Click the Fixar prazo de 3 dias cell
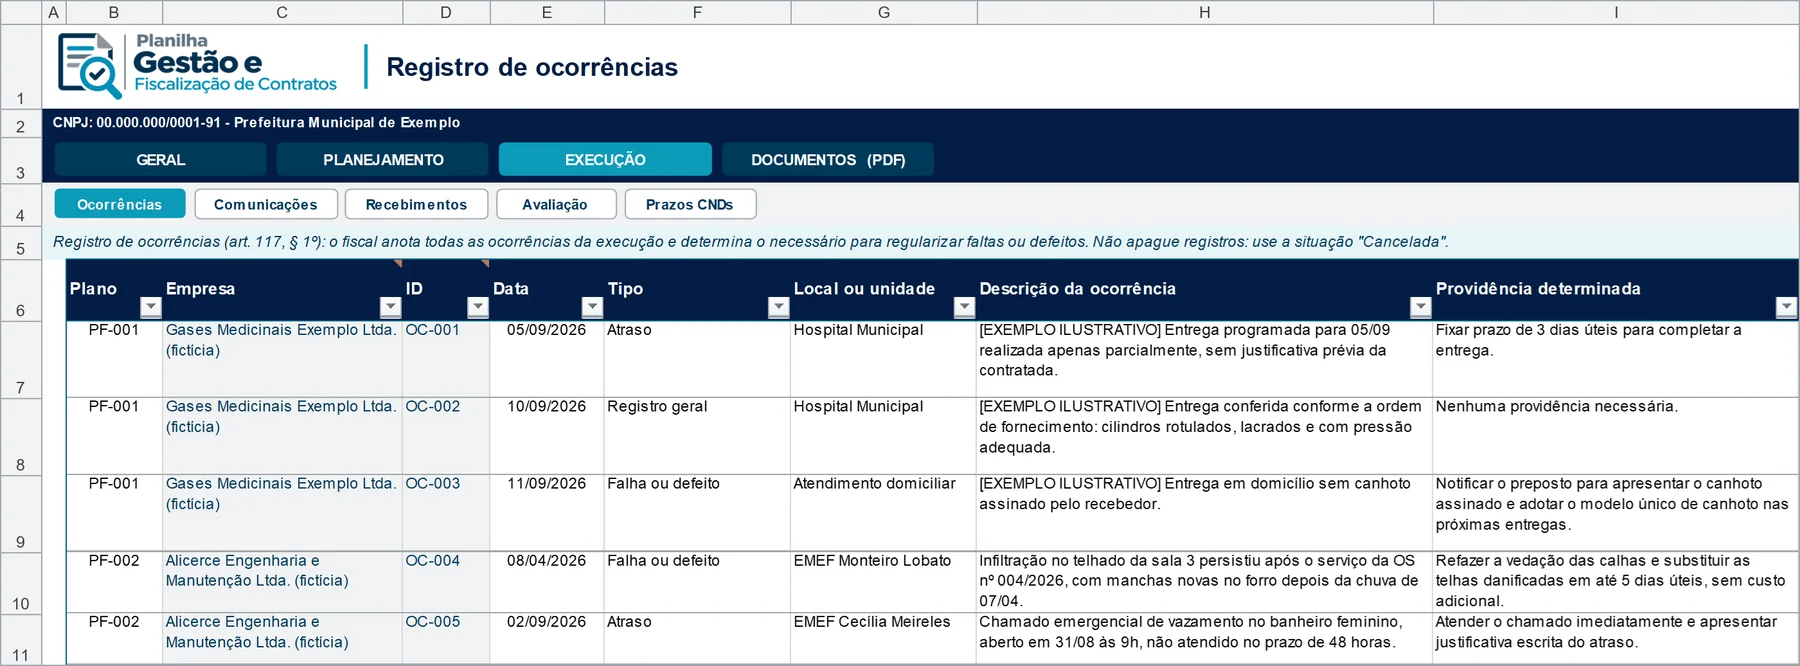This screenshot has height=666, width=1800. pyautogui.click(x=1615, y=359)
